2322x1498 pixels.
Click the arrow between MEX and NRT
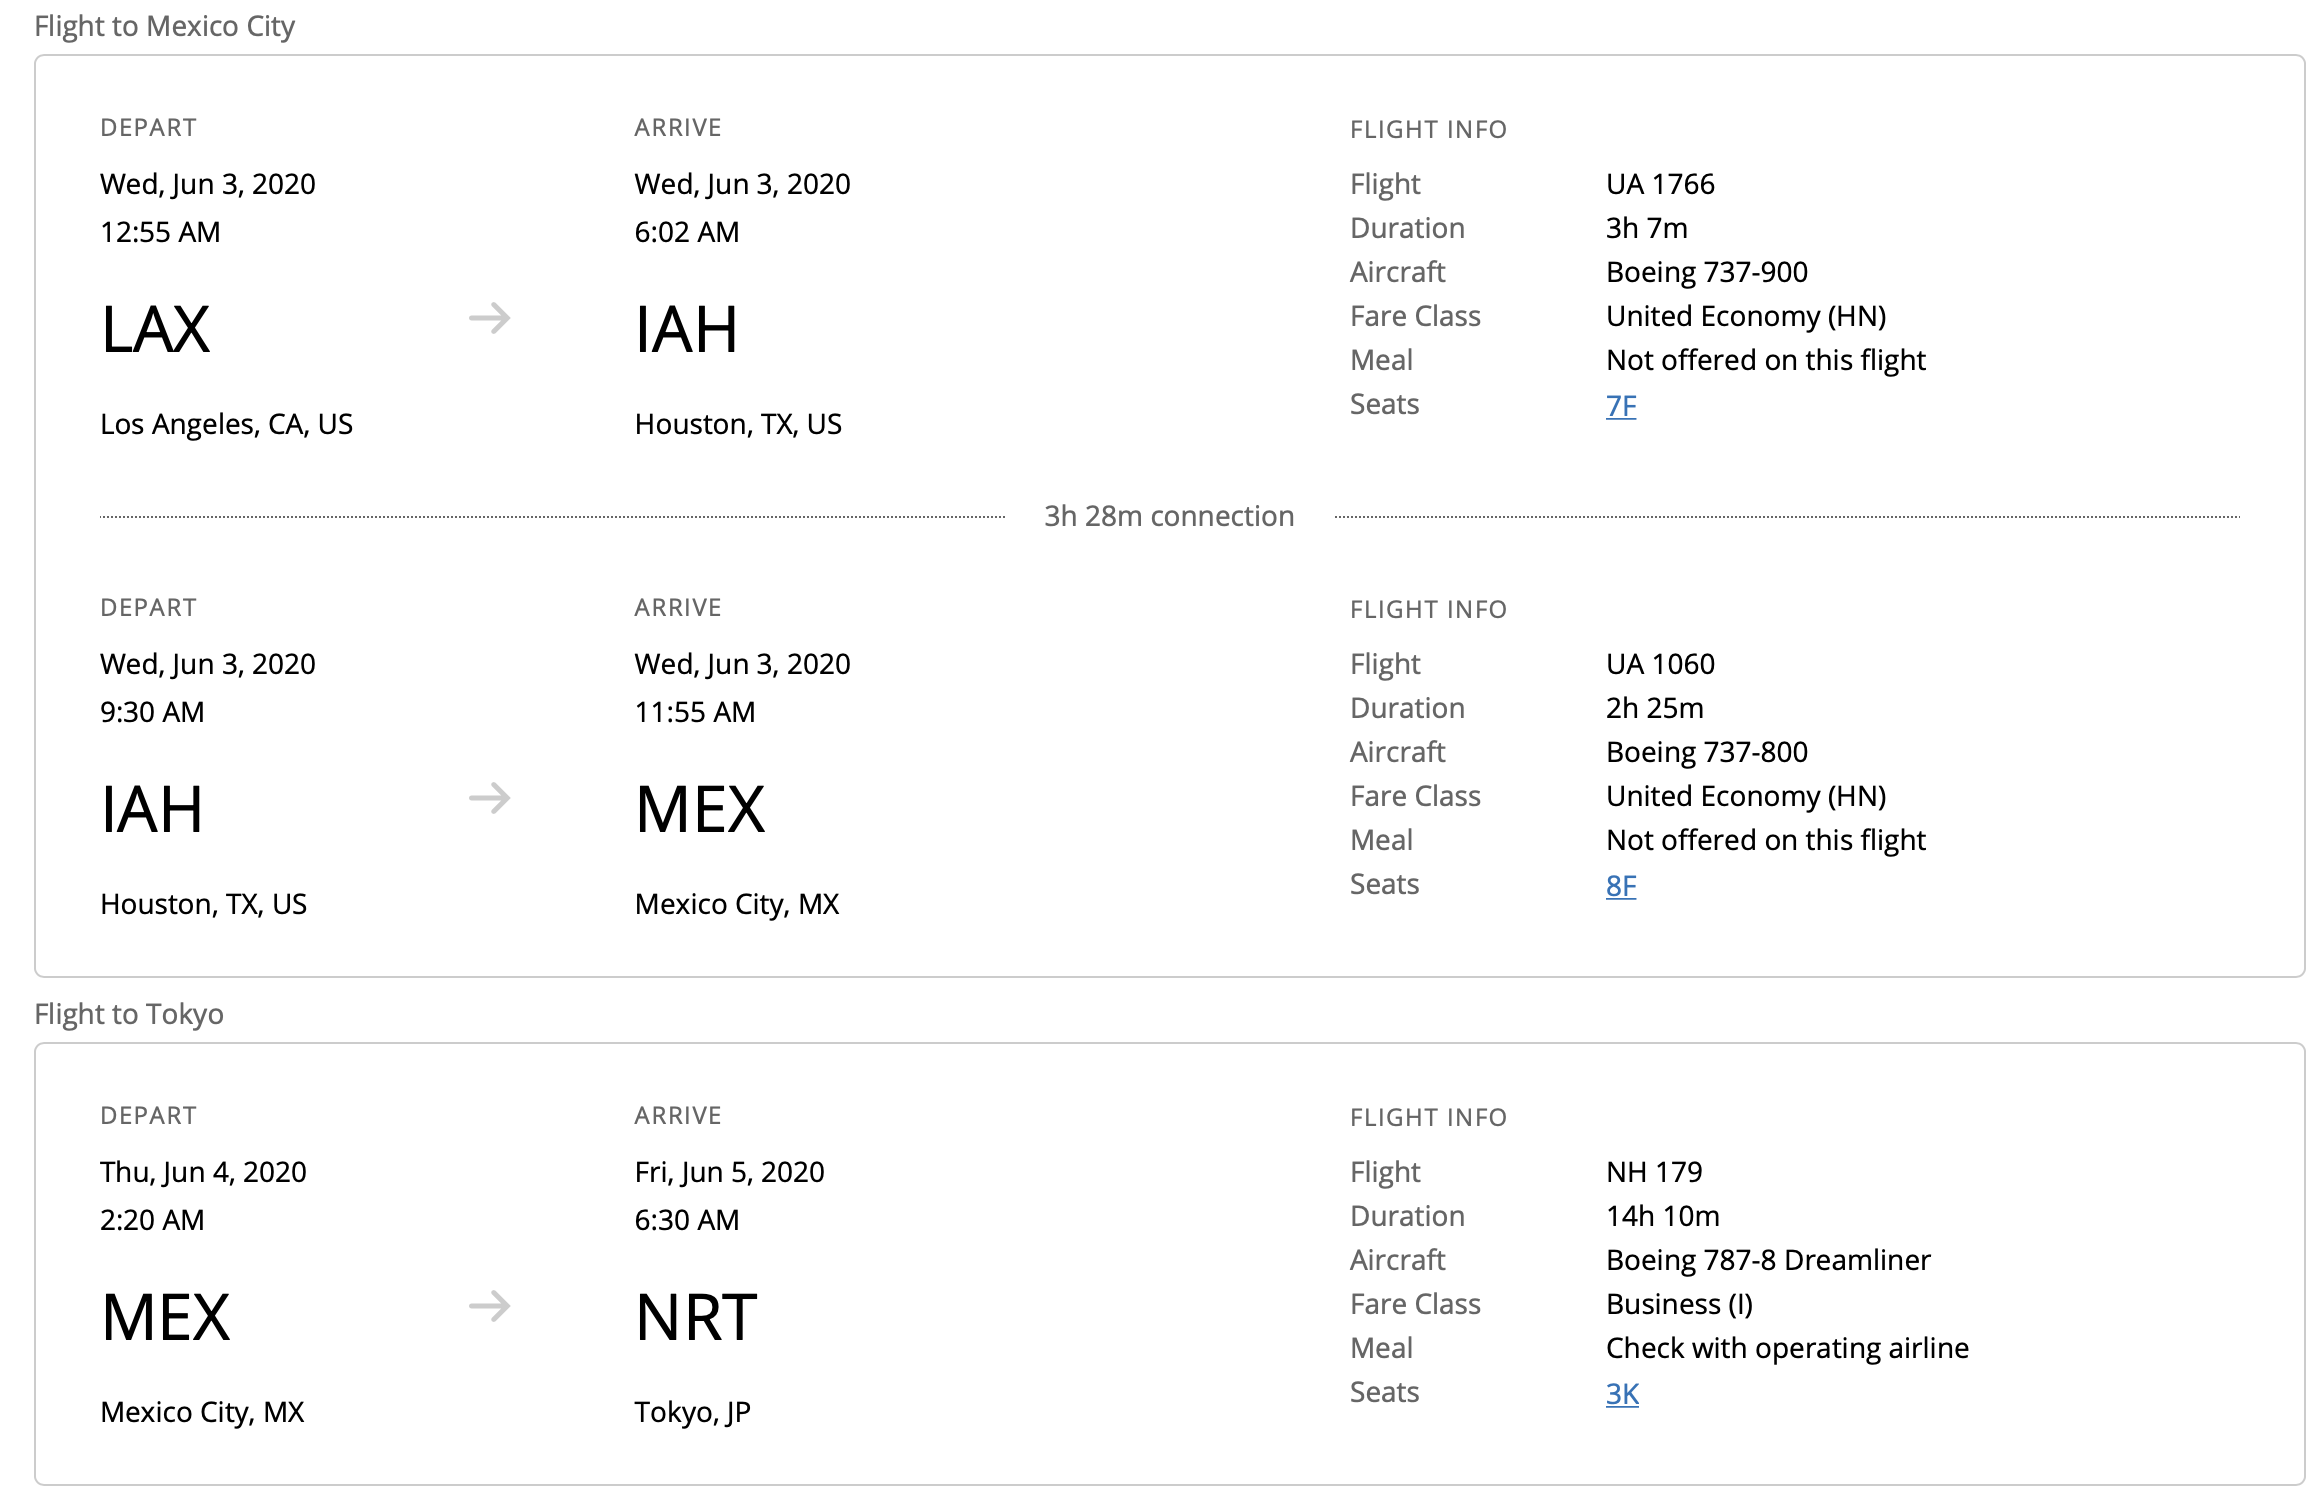coord(490,1307)
